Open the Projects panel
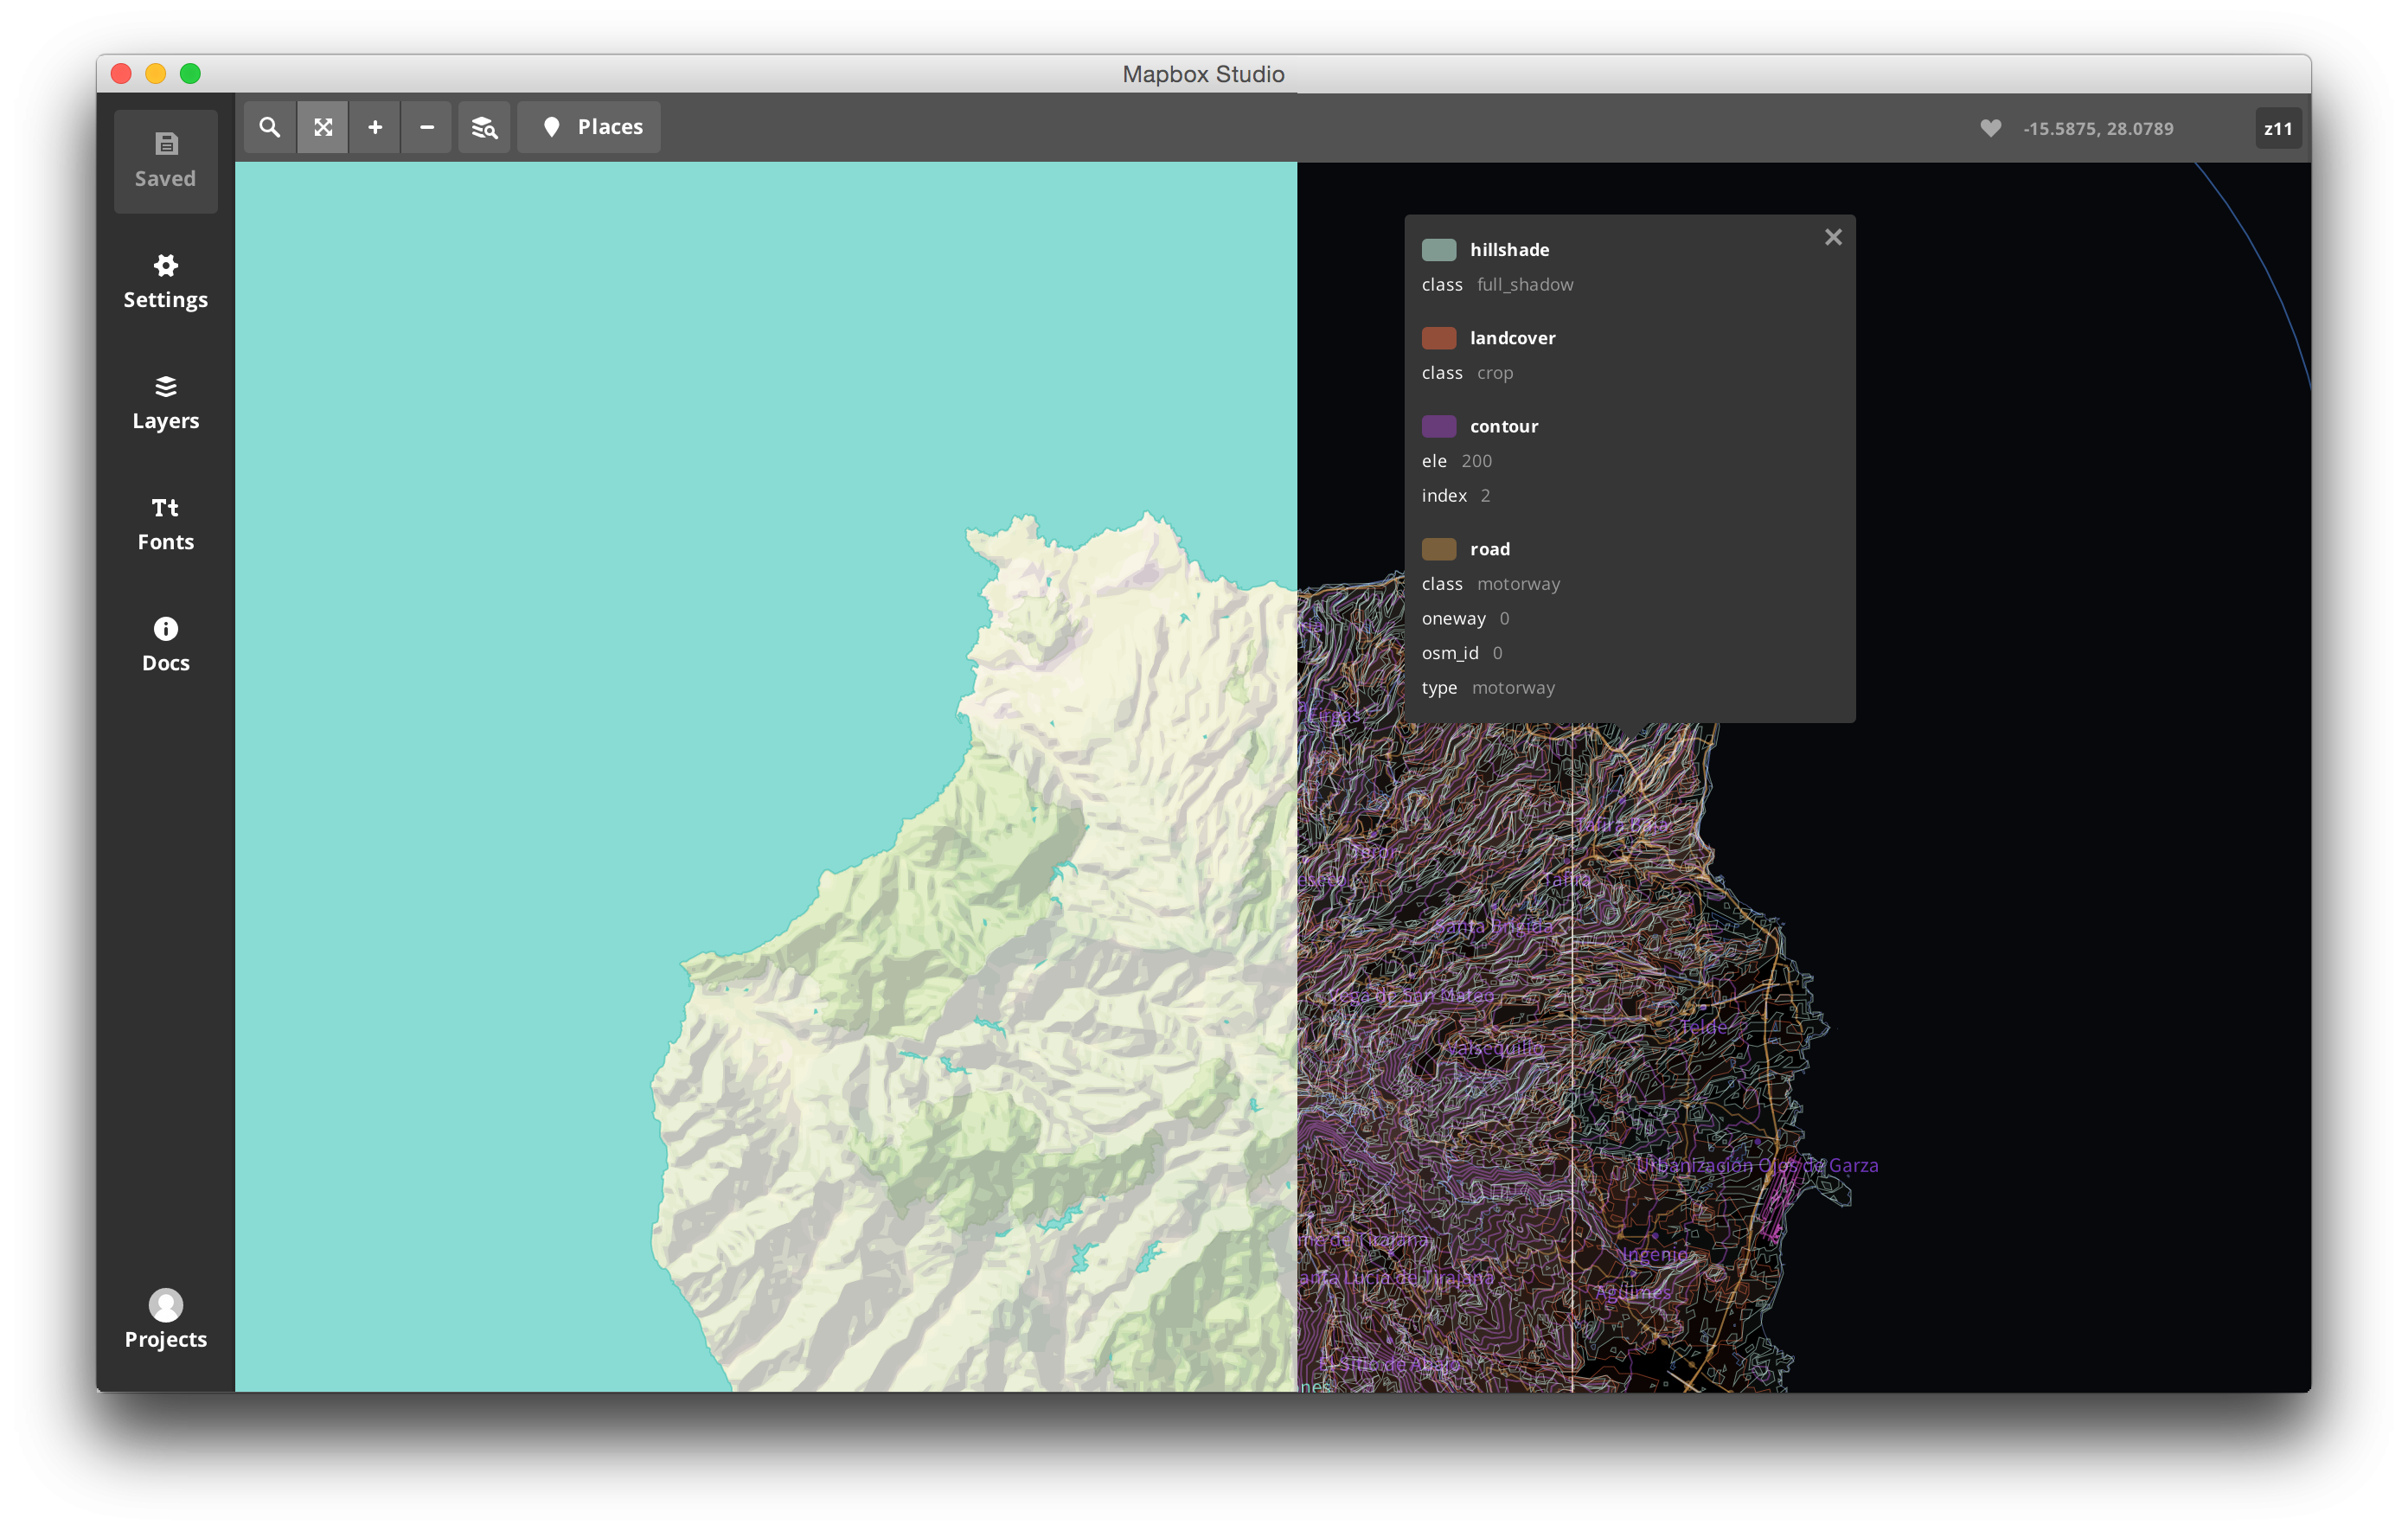 [x=165, y=1319]
